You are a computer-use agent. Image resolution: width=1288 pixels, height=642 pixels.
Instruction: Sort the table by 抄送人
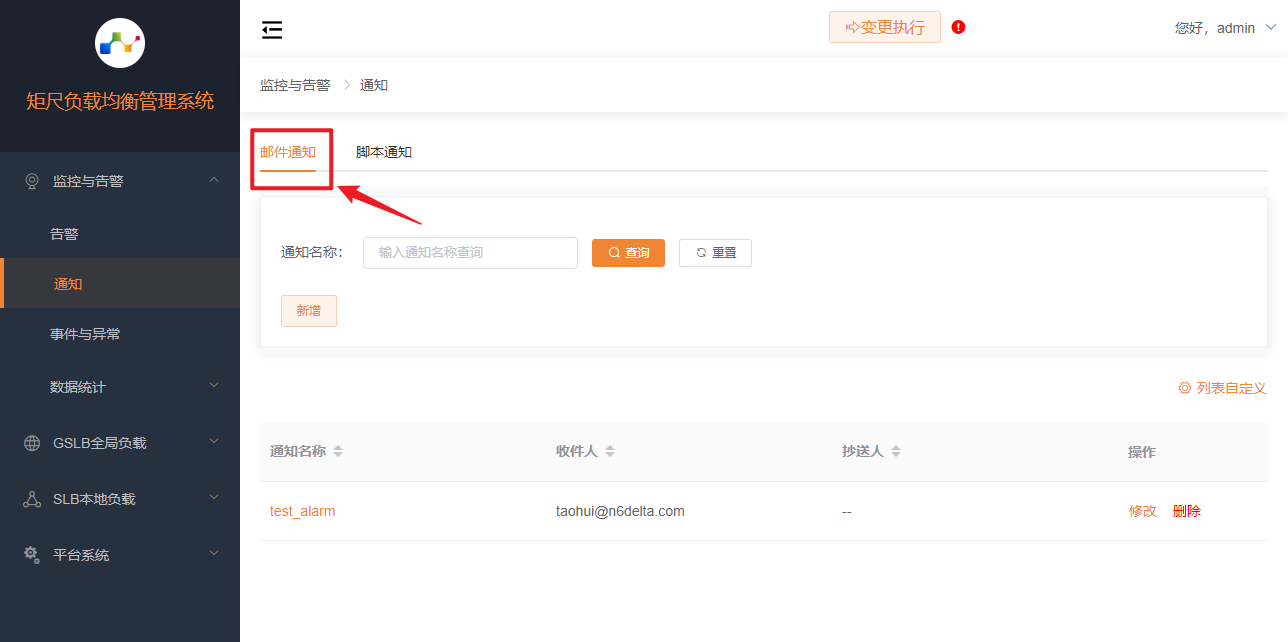[896, 452]
